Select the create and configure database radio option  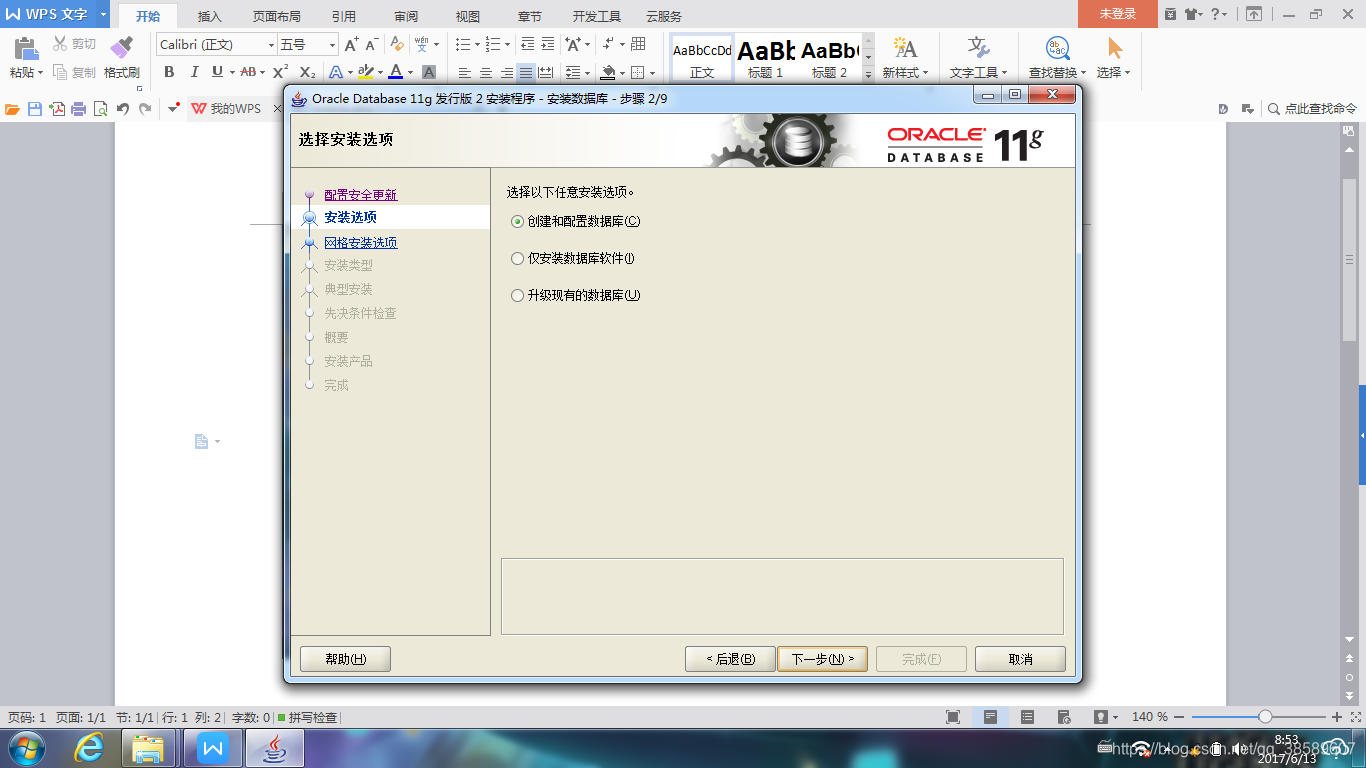(x=575, y=221)
